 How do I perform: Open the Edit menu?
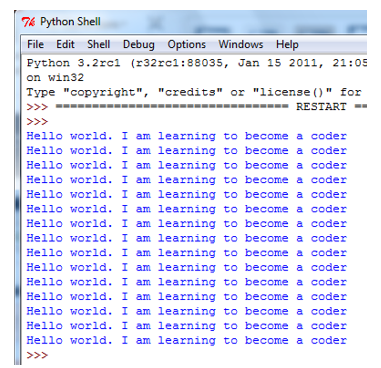point(65,44)
